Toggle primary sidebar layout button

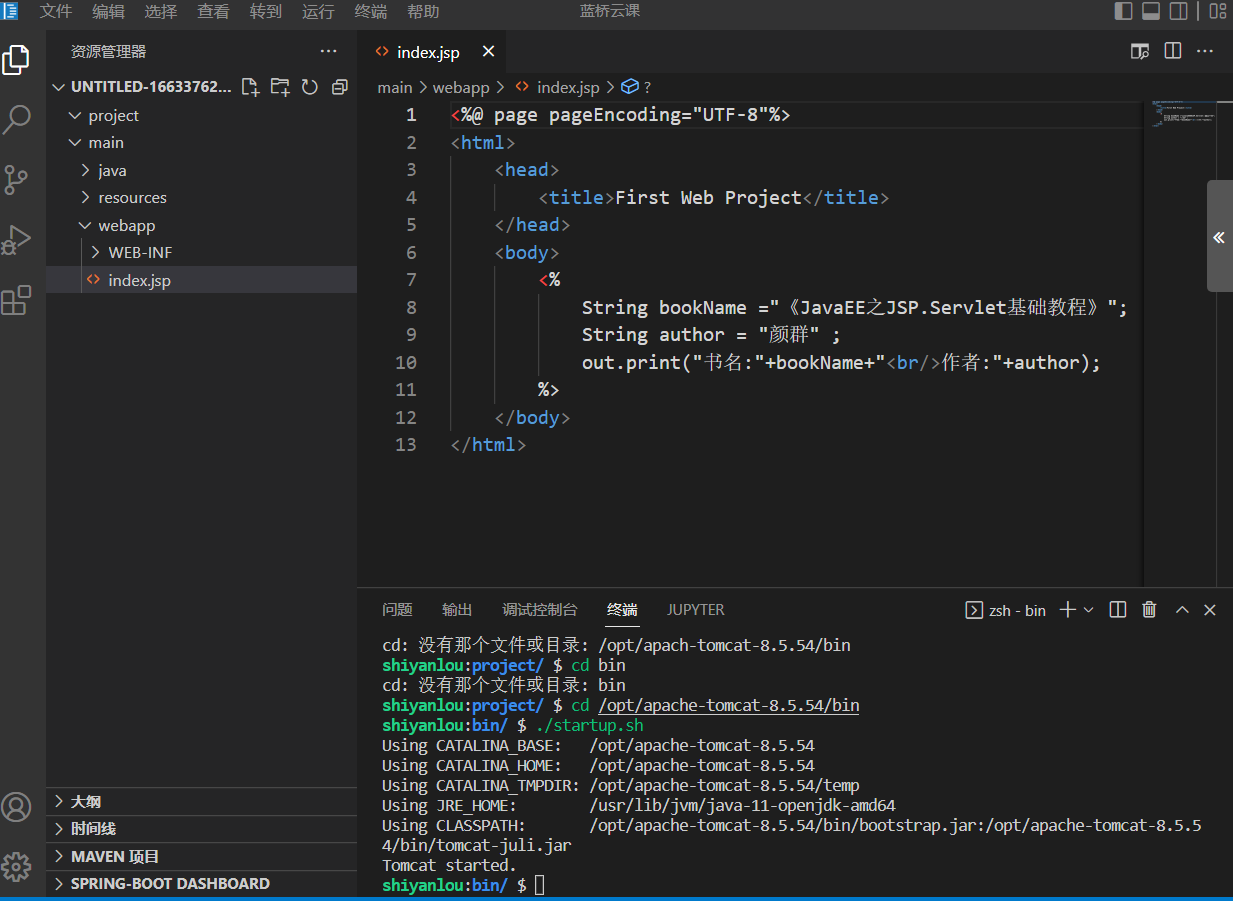(x=1124, y=11)
